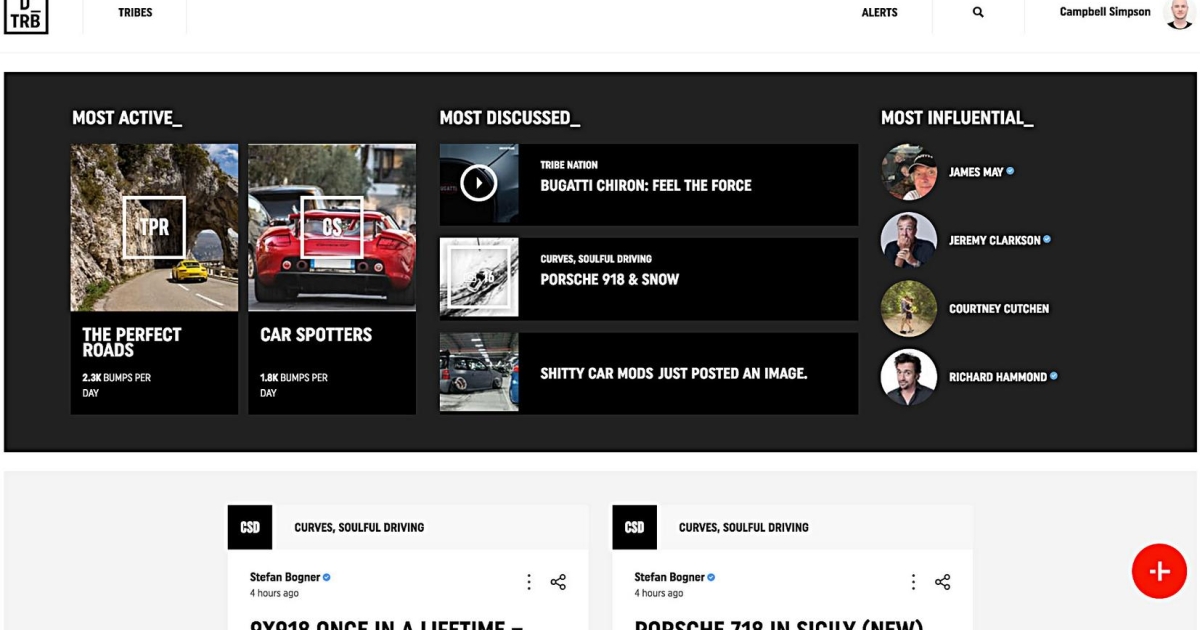Click Courtney Cutchen's avatar
The width and height of the screenshot is (1200, 630).
909,308
